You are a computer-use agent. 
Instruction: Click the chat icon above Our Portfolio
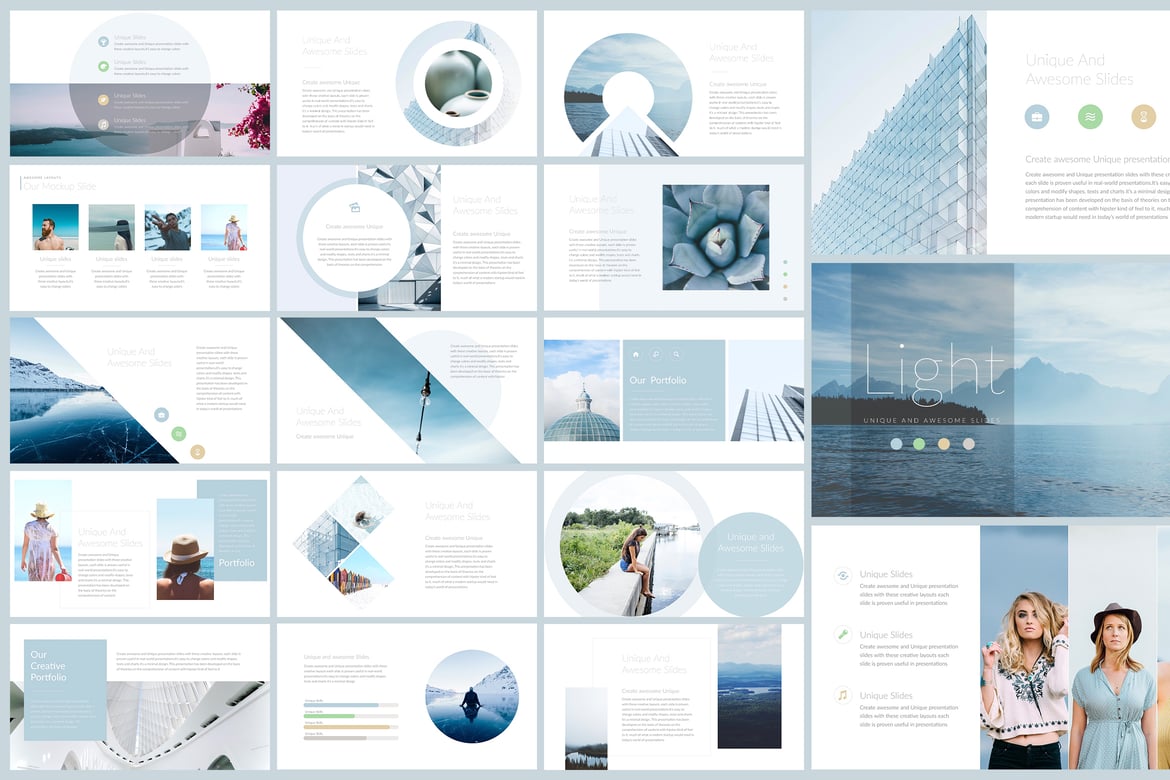pos(656,354)
